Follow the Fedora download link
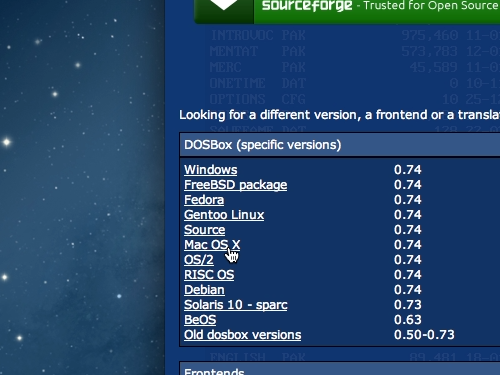Viewport: 500px width, 375px height. coord(204,200)
